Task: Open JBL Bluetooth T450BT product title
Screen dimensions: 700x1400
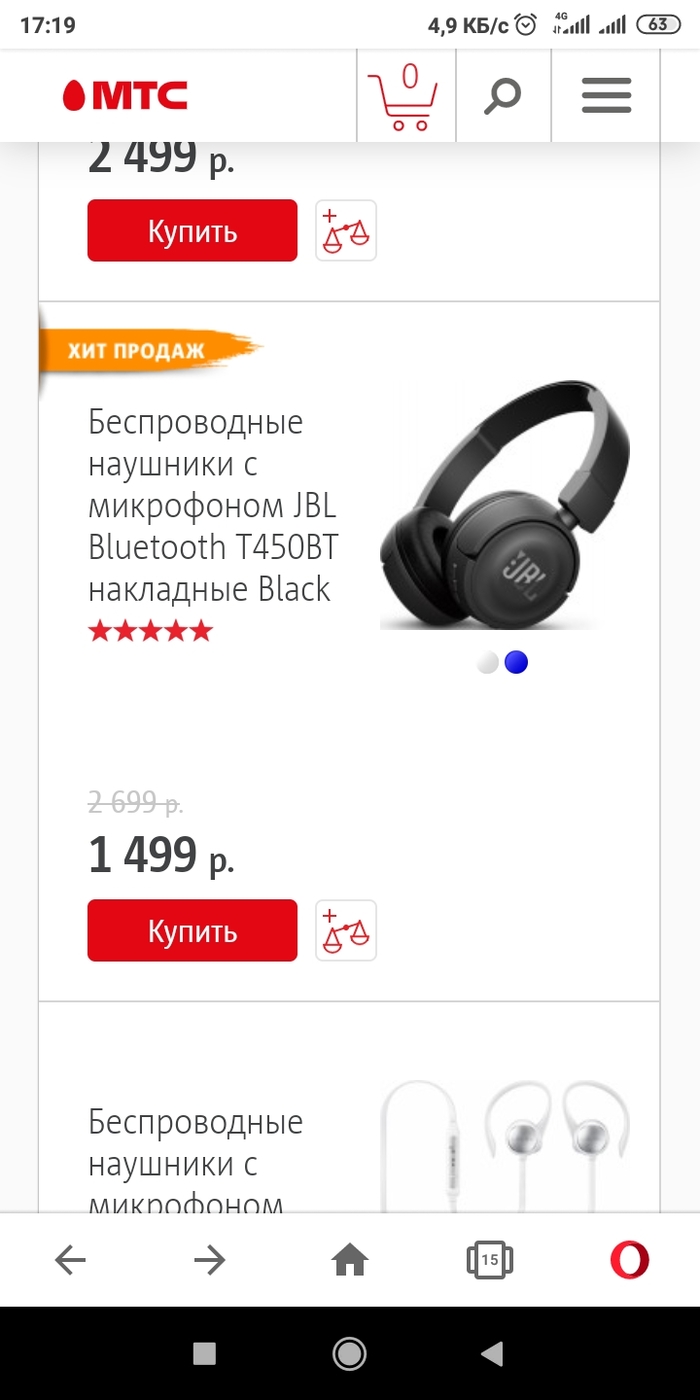Action: click(x=214, y=506)
